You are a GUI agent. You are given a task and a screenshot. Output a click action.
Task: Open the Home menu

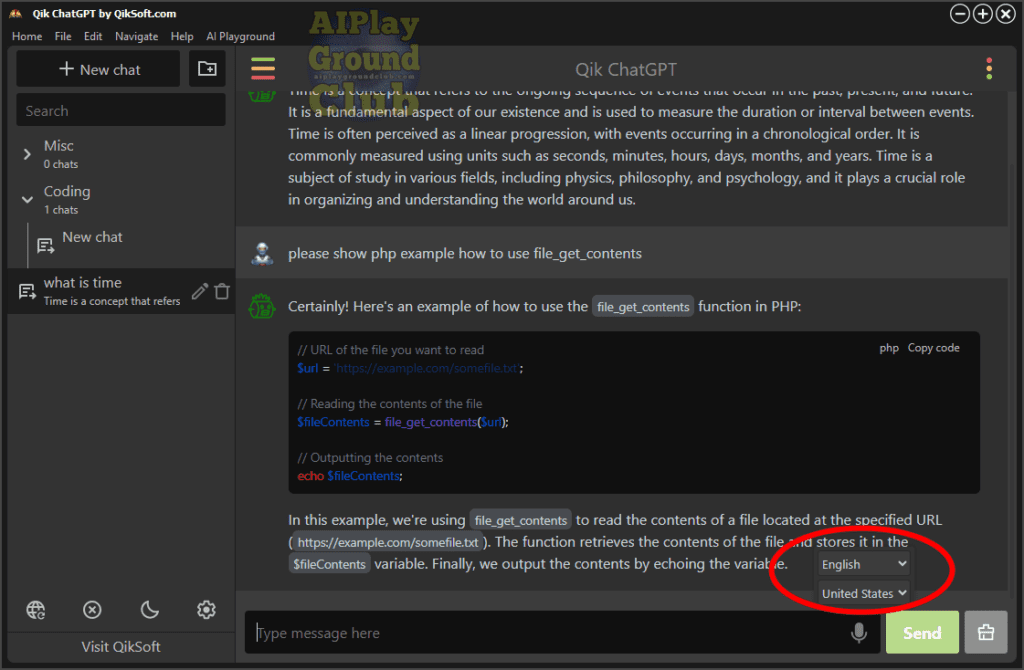[x=27, y=37]
